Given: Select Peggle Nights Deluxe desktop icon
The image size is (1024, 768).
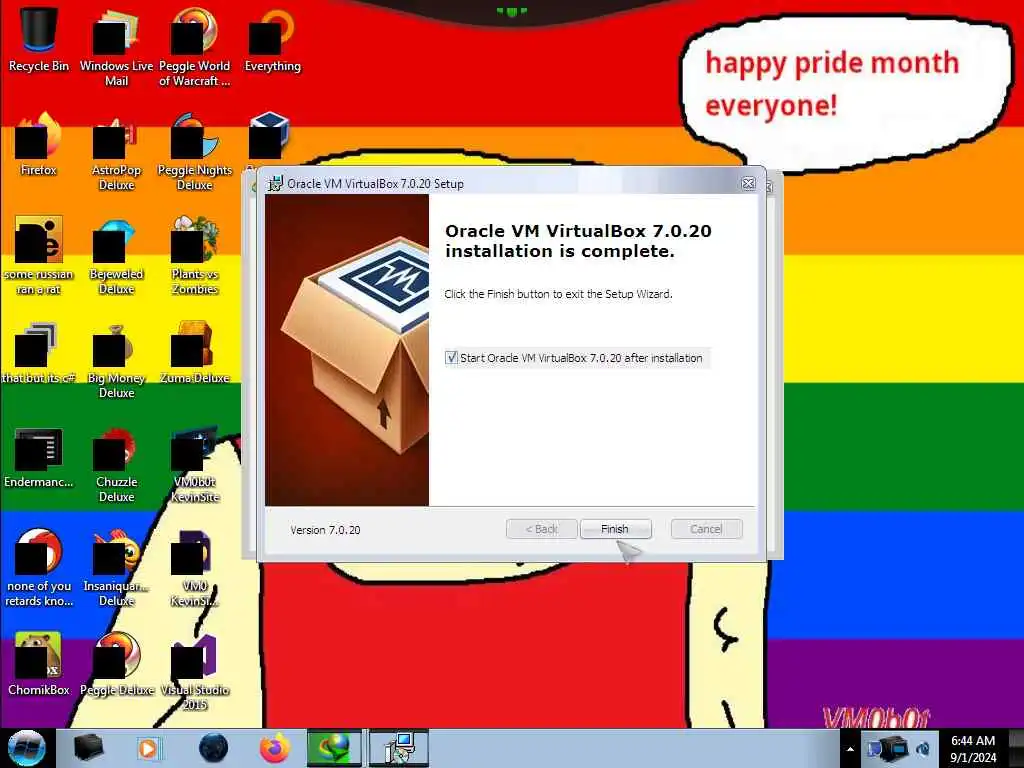Looking at the screenshot, I should coord(195,152).
